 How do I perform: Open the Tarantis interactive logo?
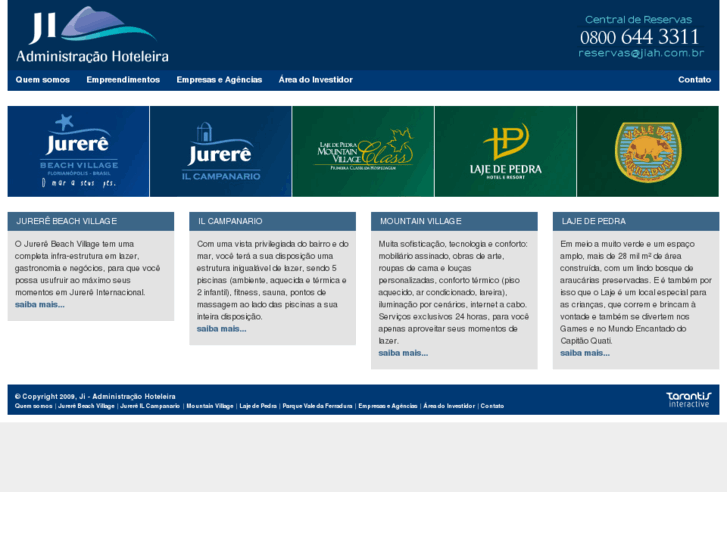[x=689, y=399]
